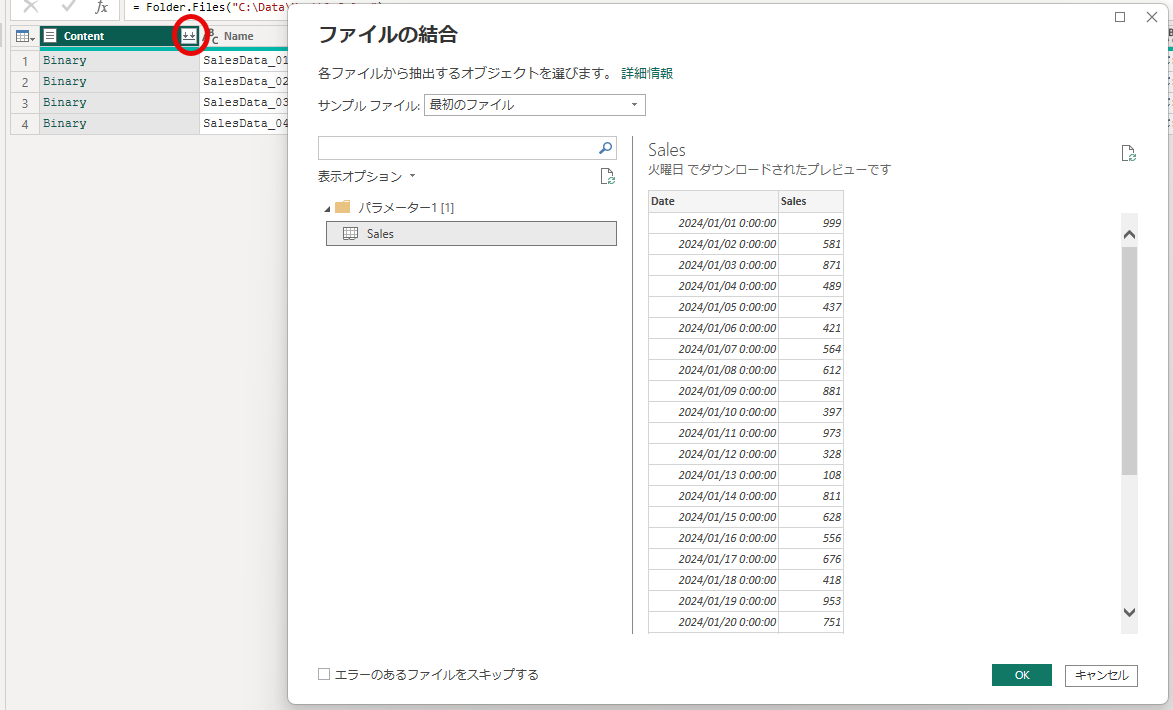Click the preview refresh icon at top right
The image size is (1173, 710).
click(x=1128, y=153)
